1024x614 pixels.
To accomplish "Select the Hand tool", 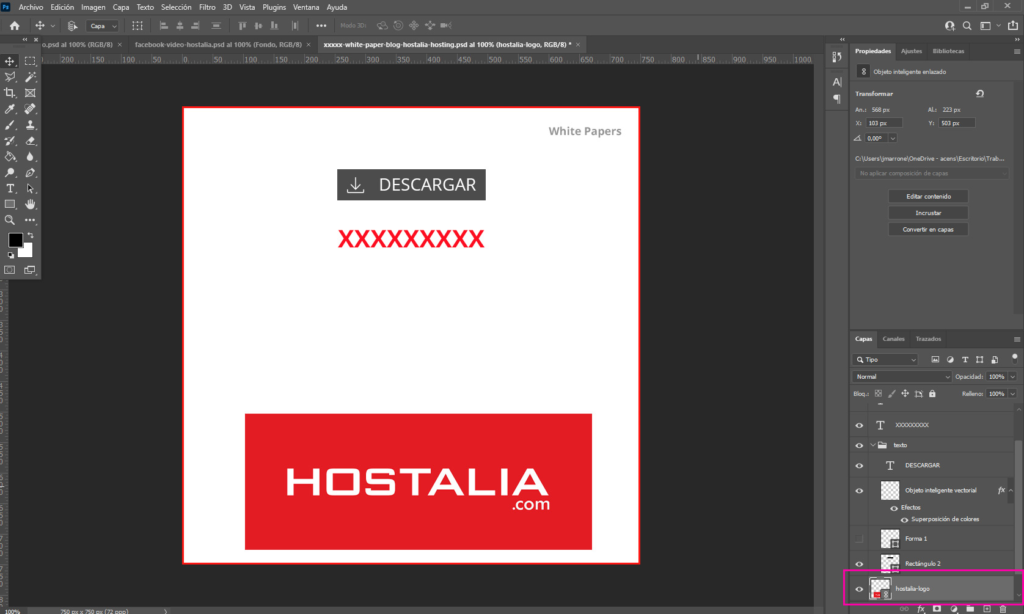I will point(30,204).
